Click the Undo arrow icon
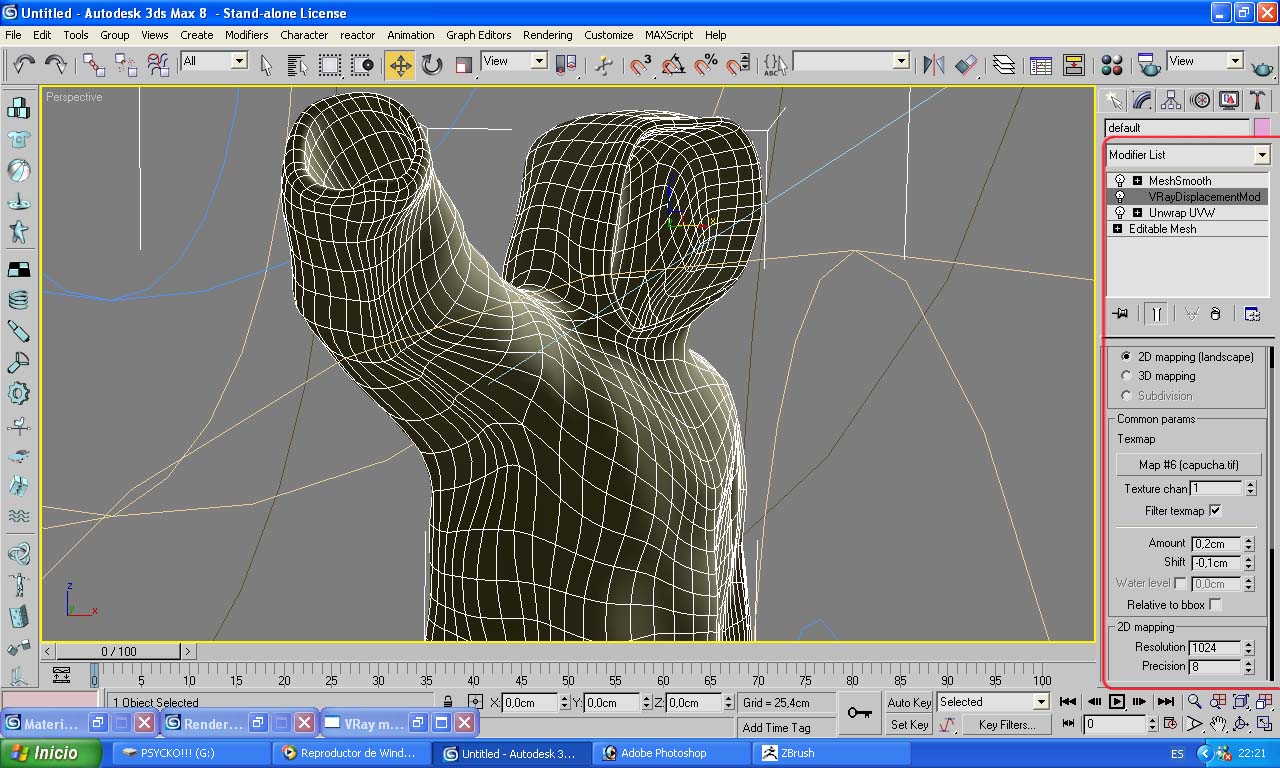 coord(24,66)
